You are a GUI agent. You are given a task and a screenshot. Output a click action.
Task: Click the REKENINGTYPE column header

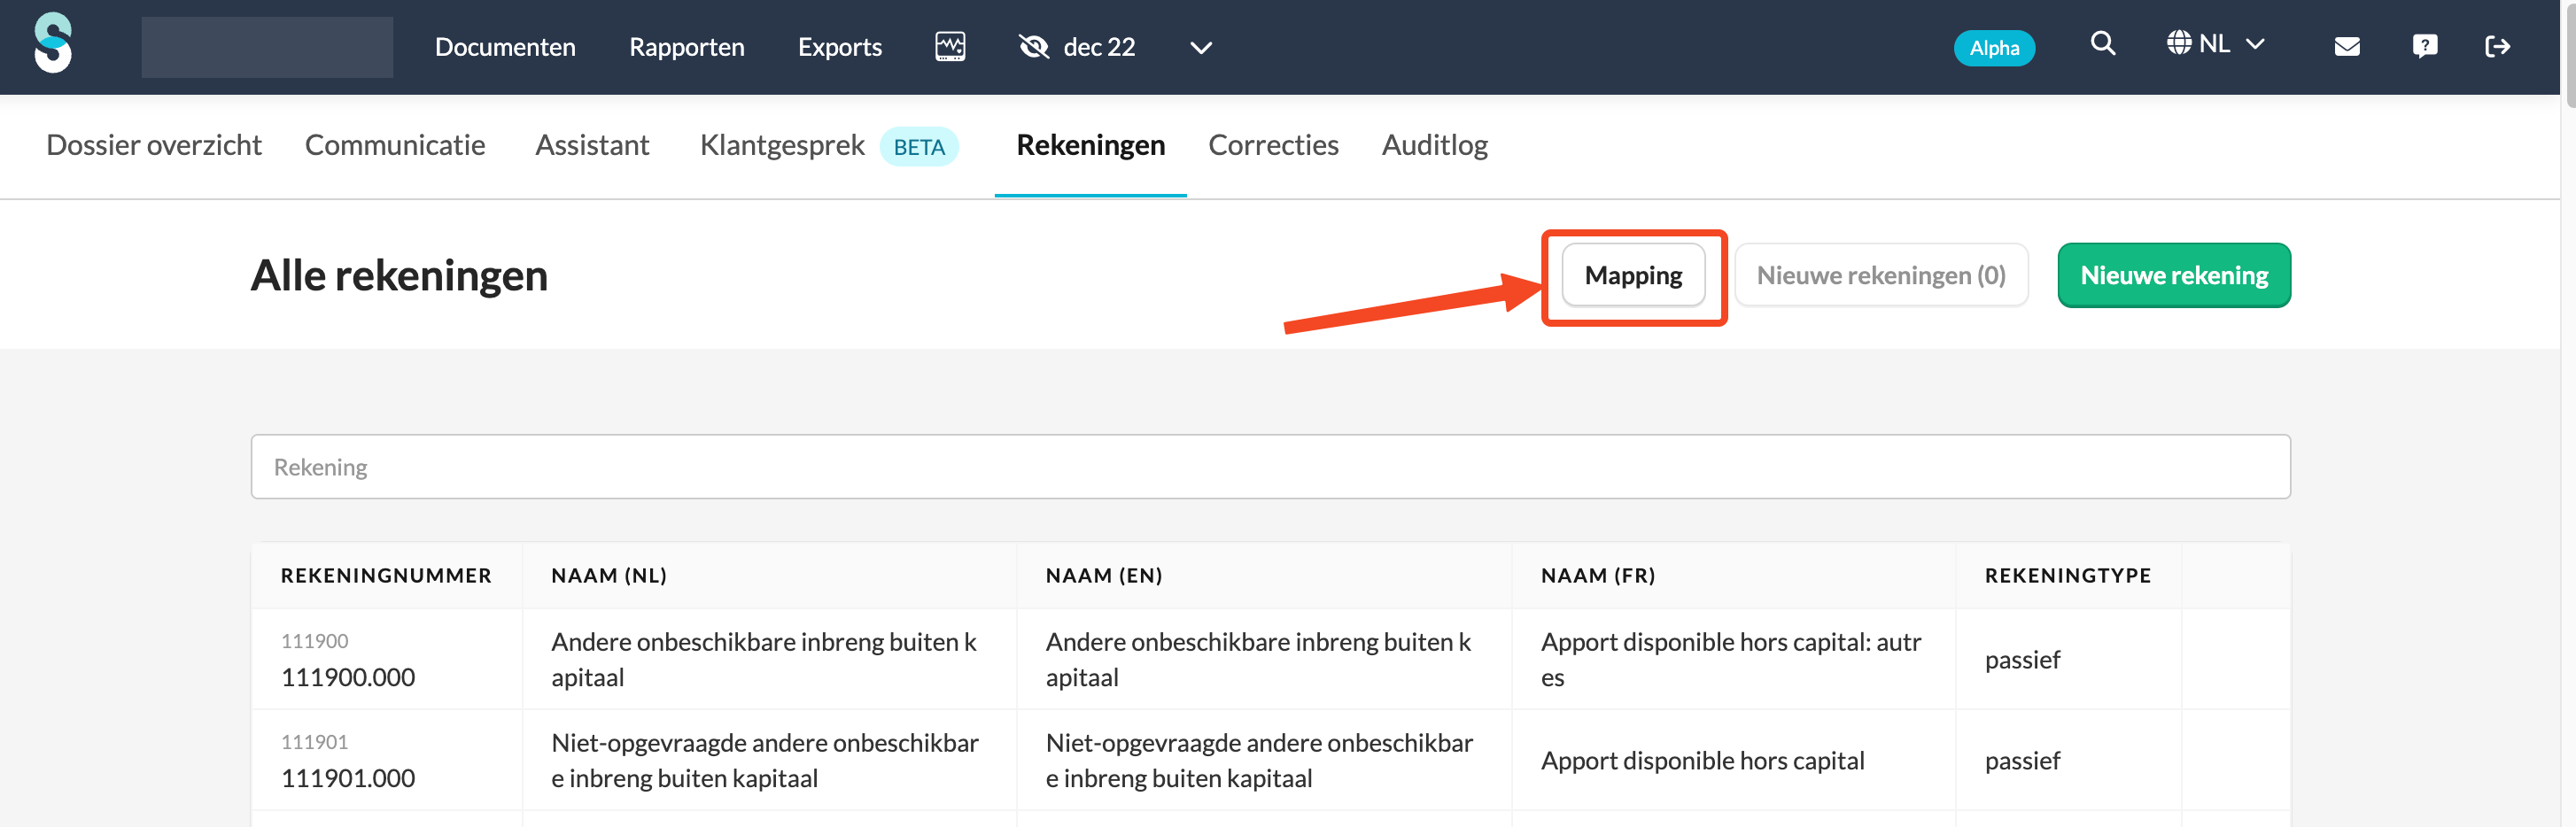pos(2068,575)
